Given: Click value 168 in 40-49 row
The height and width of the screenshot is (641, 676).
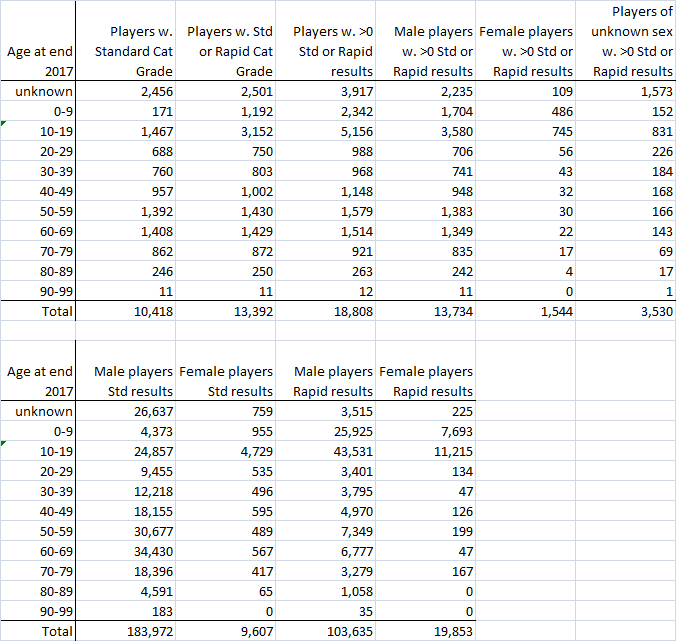Looking at the screenshot, I should (626, 191).
